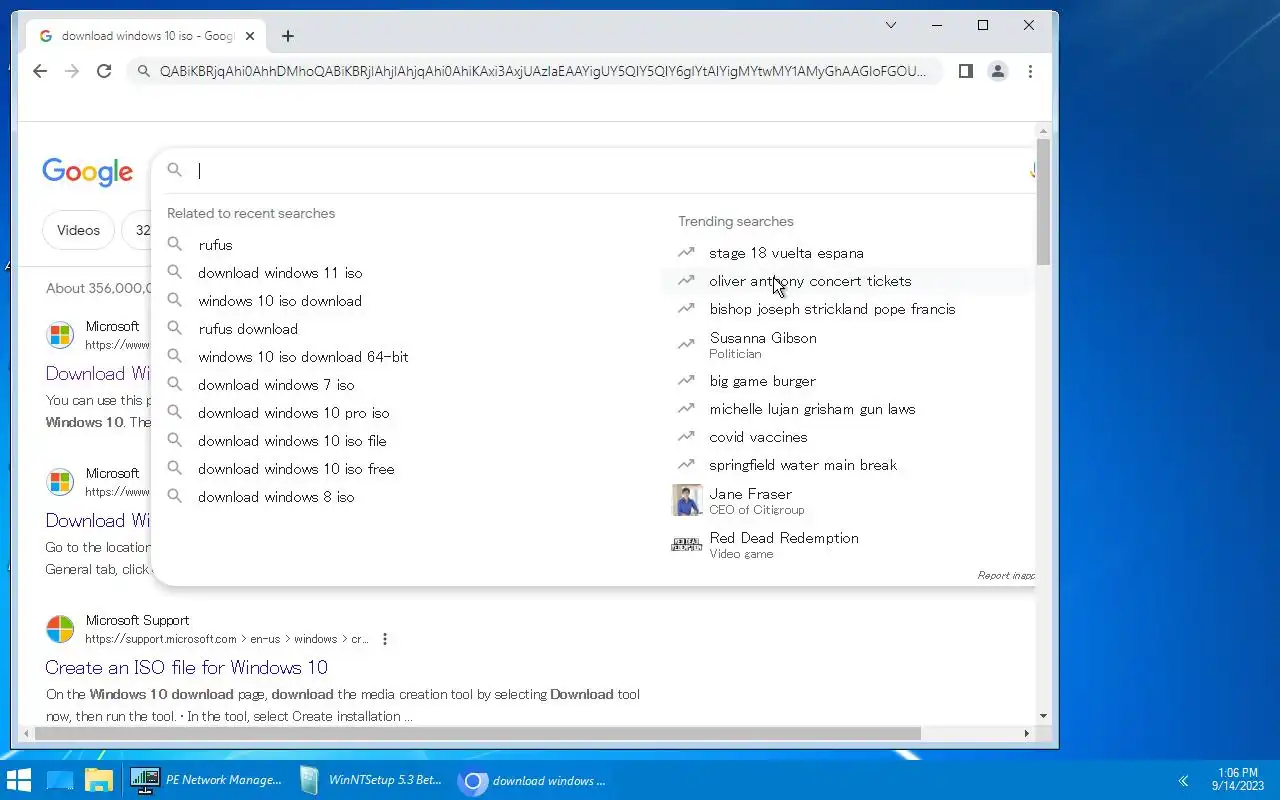
Task: Click the Red Dead Redemption logo thumbnail
Action: pyautogui.click(x=687, y=545)
